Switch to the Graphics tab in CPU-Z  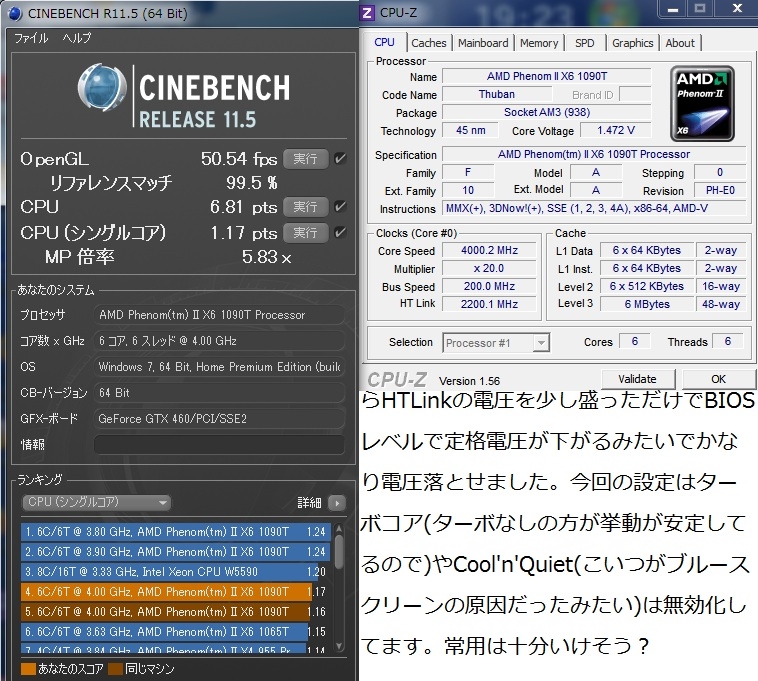[x=632, y=43]
